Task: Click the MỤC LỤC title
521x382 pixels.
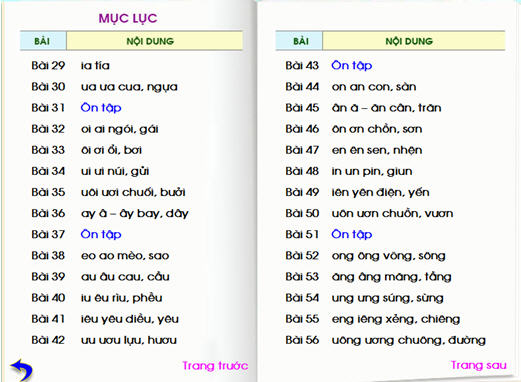Action: tap(128, 18)
